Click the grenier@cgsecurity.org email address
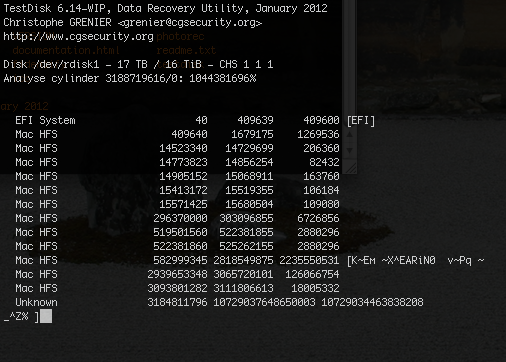The image size is (506, 362). click(x=190, y=23)
